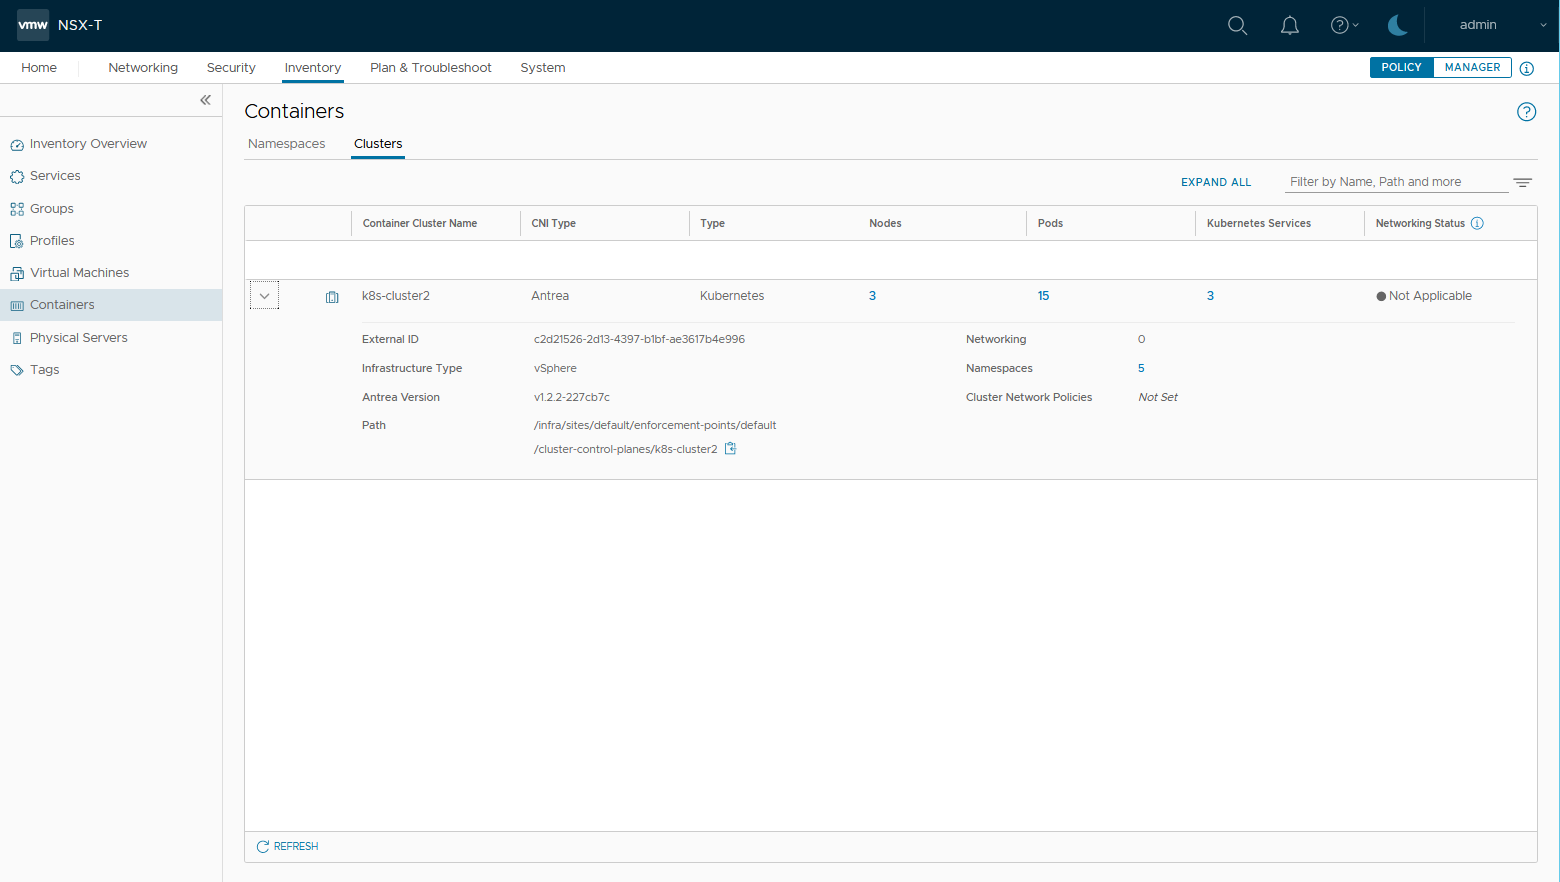Screen dimensions: 1560x882
Task: Open Kubernetes Services count 3 link
Action: pos(1210,296)
